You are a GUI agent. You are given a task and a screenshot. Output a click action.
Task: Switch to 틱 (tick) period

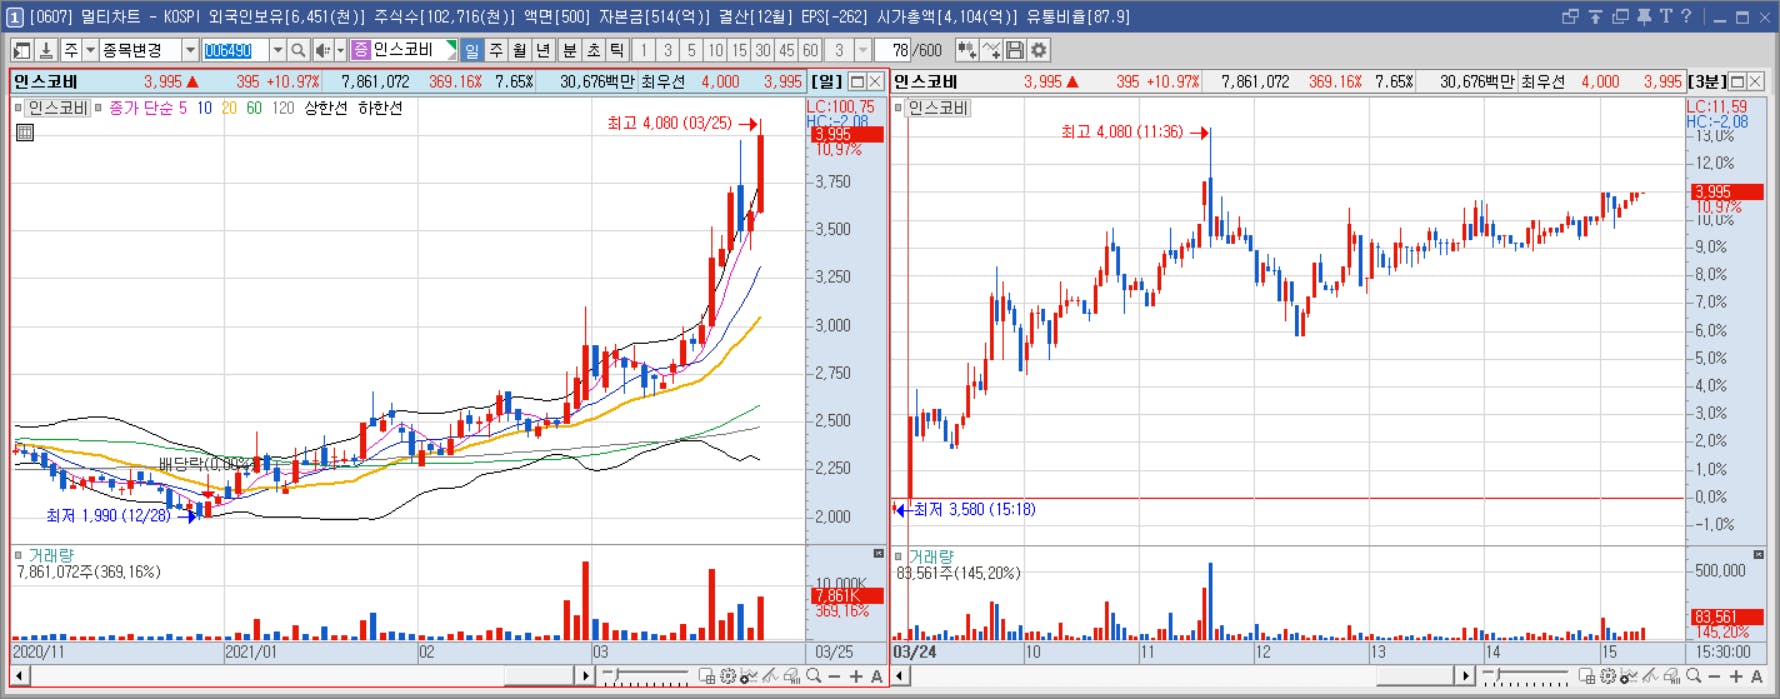(617, 50)
